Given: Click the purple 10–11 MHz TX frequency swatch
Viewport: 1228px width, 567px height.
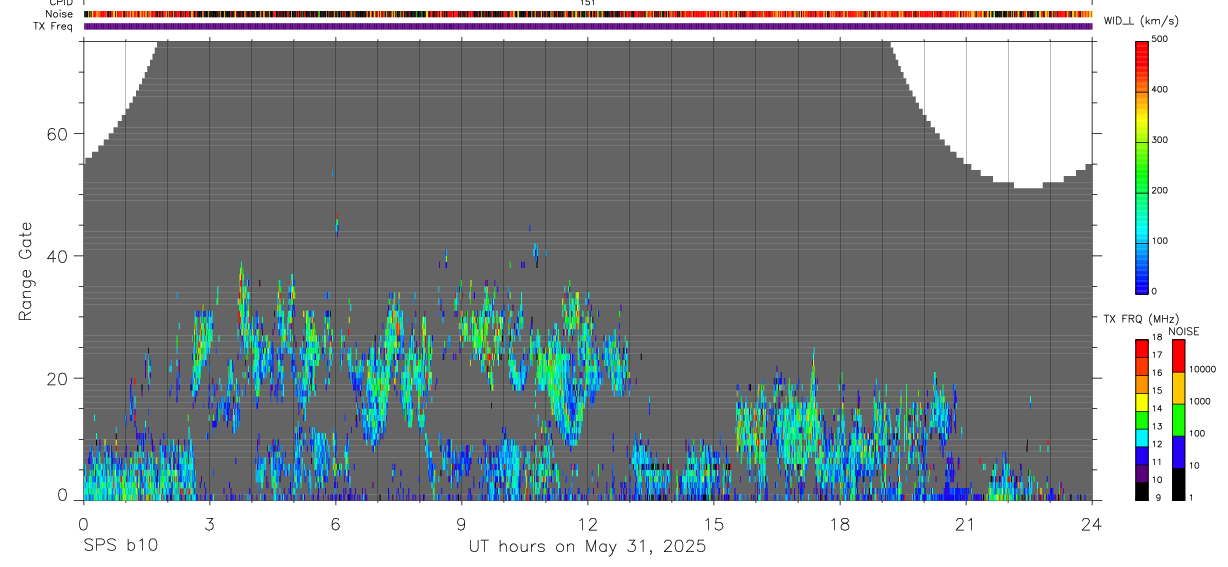Looking at the screenshot, I should click(x=1142, y=473).
